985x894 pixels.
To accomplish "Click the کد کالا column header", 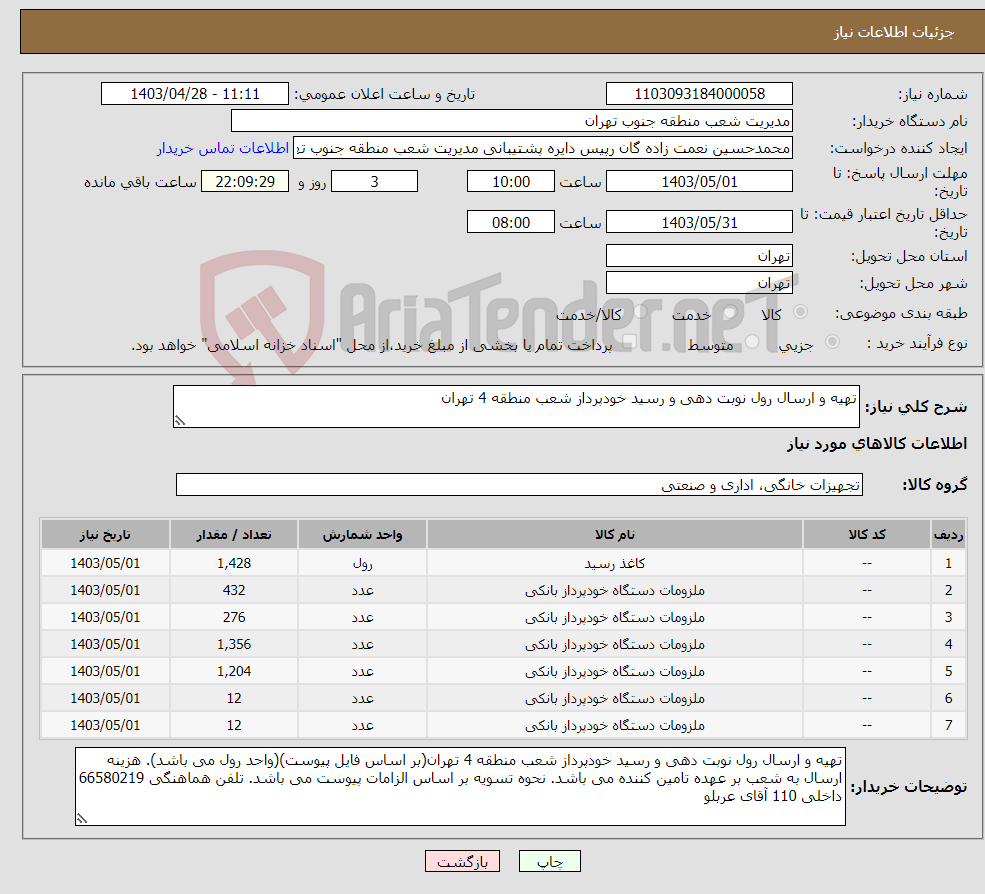I will point(867,535).
